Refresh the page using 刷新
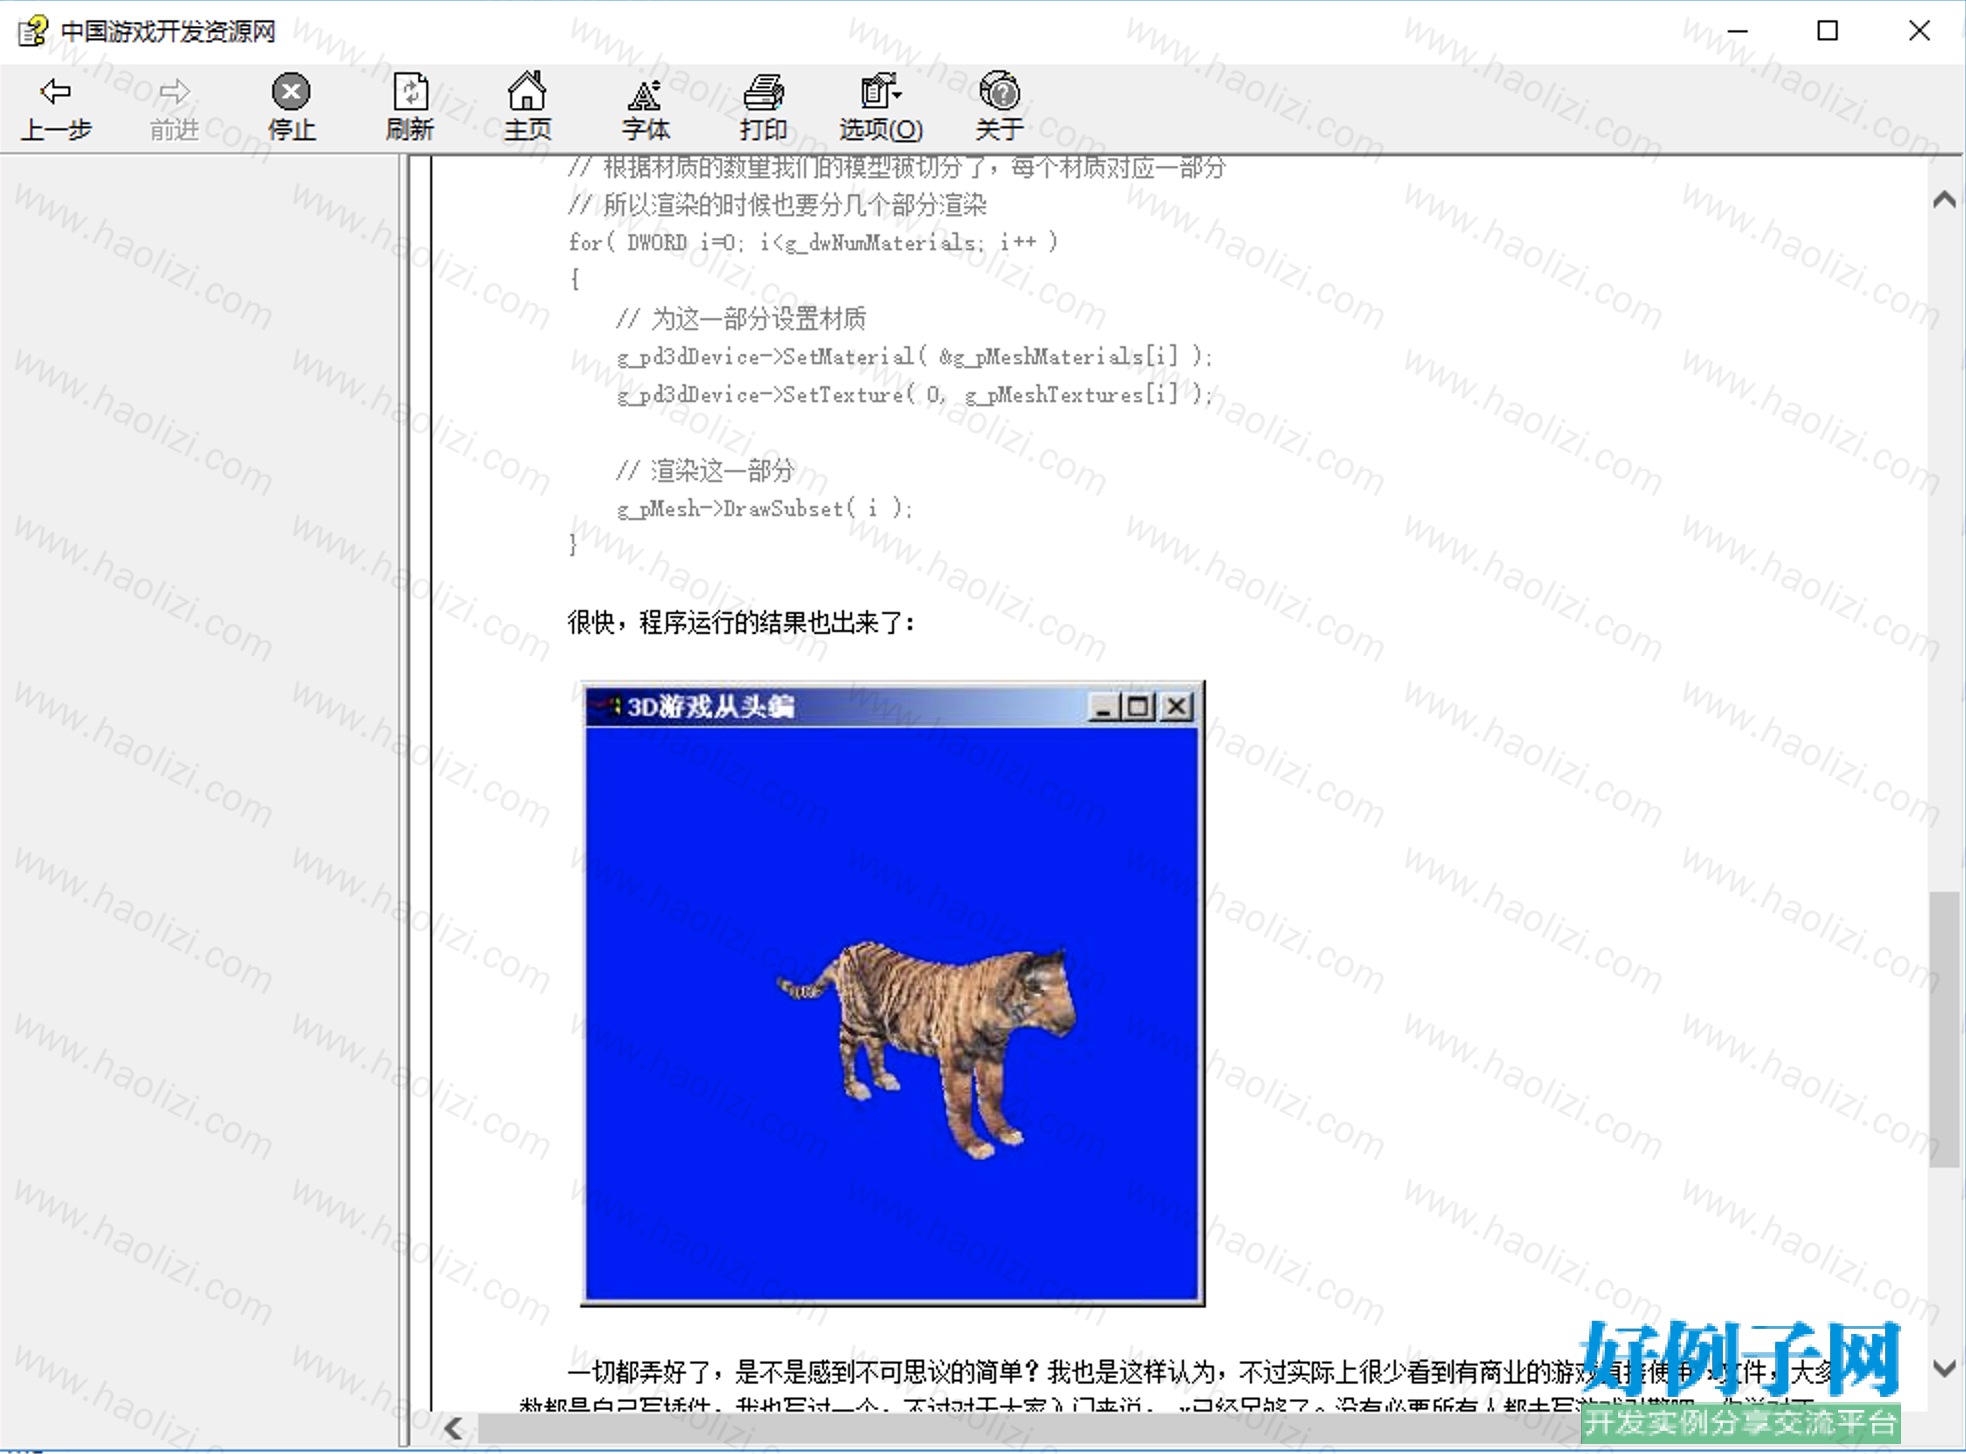1966x1454 pixels. [410, 108]
